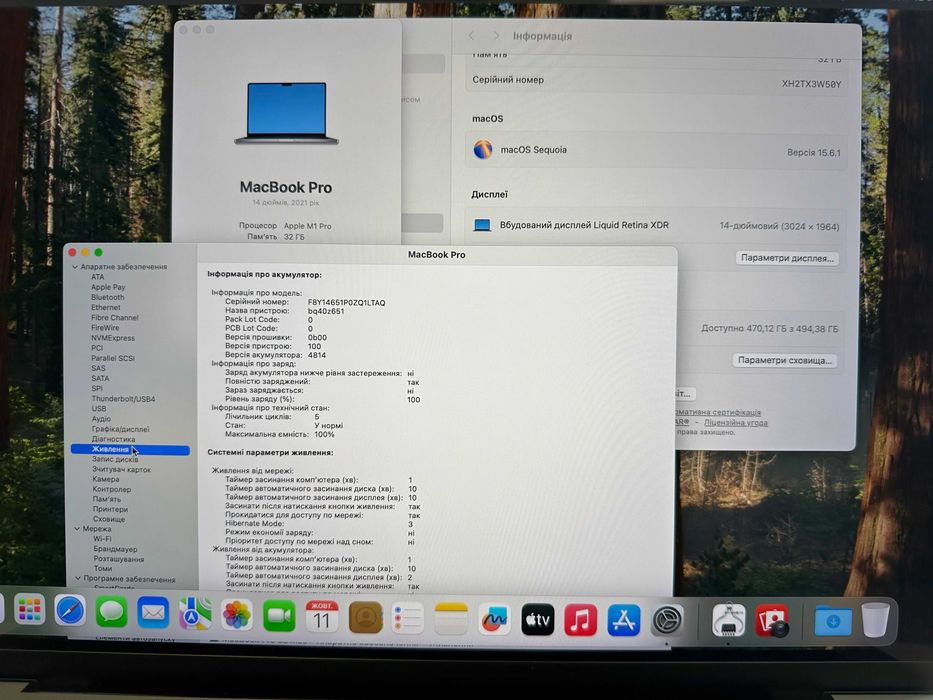Open Calendar icon showing 11

click(x=322, y=617)
